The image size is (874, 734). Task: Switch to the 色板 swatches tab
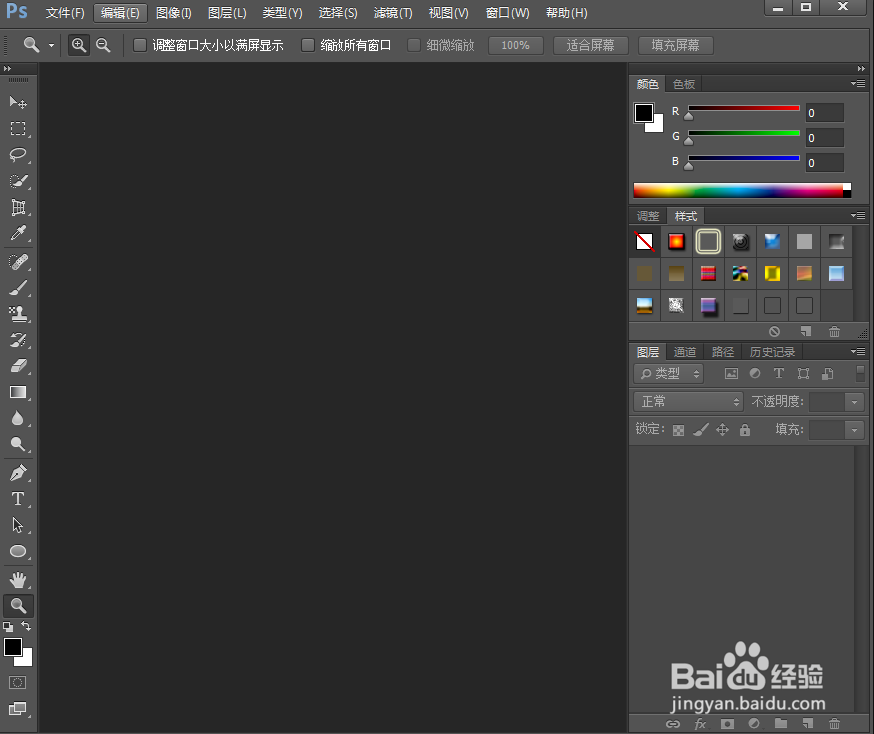pos(683,84)
